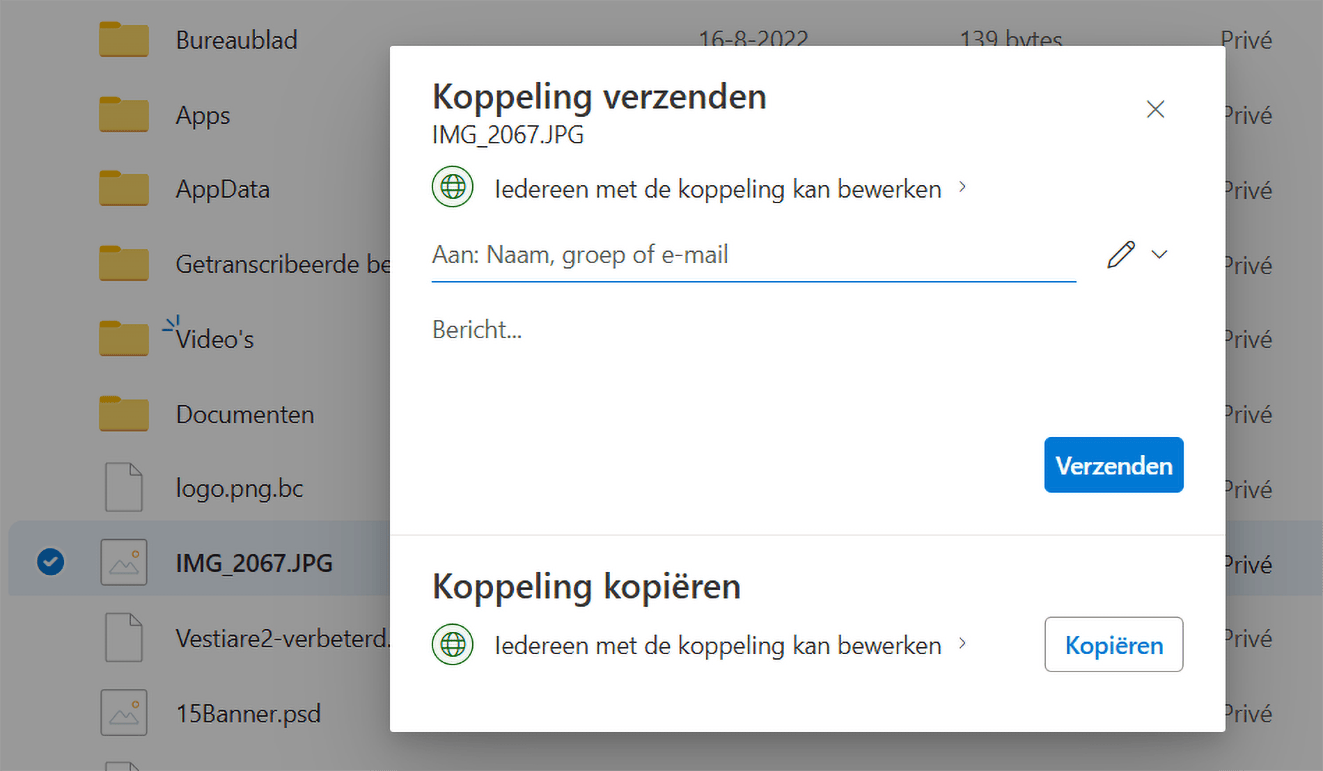The height and width of the screenshot is (771, 1323).
Task: Open the Video's folder
Action: [215, 340]
